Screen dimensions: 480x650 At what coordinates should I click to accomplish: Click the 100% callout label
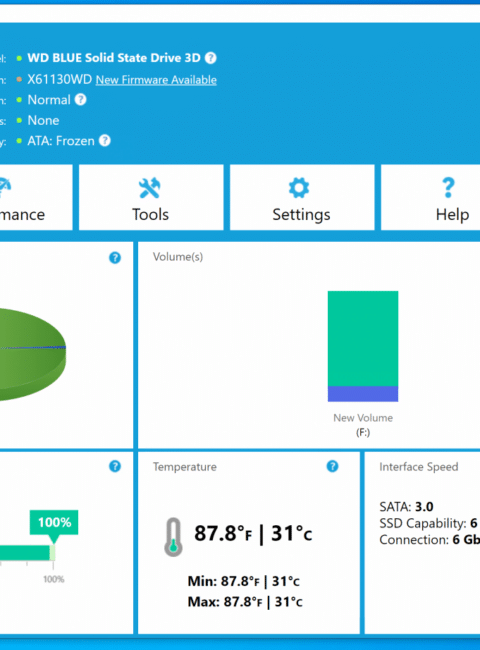point(54,522)
